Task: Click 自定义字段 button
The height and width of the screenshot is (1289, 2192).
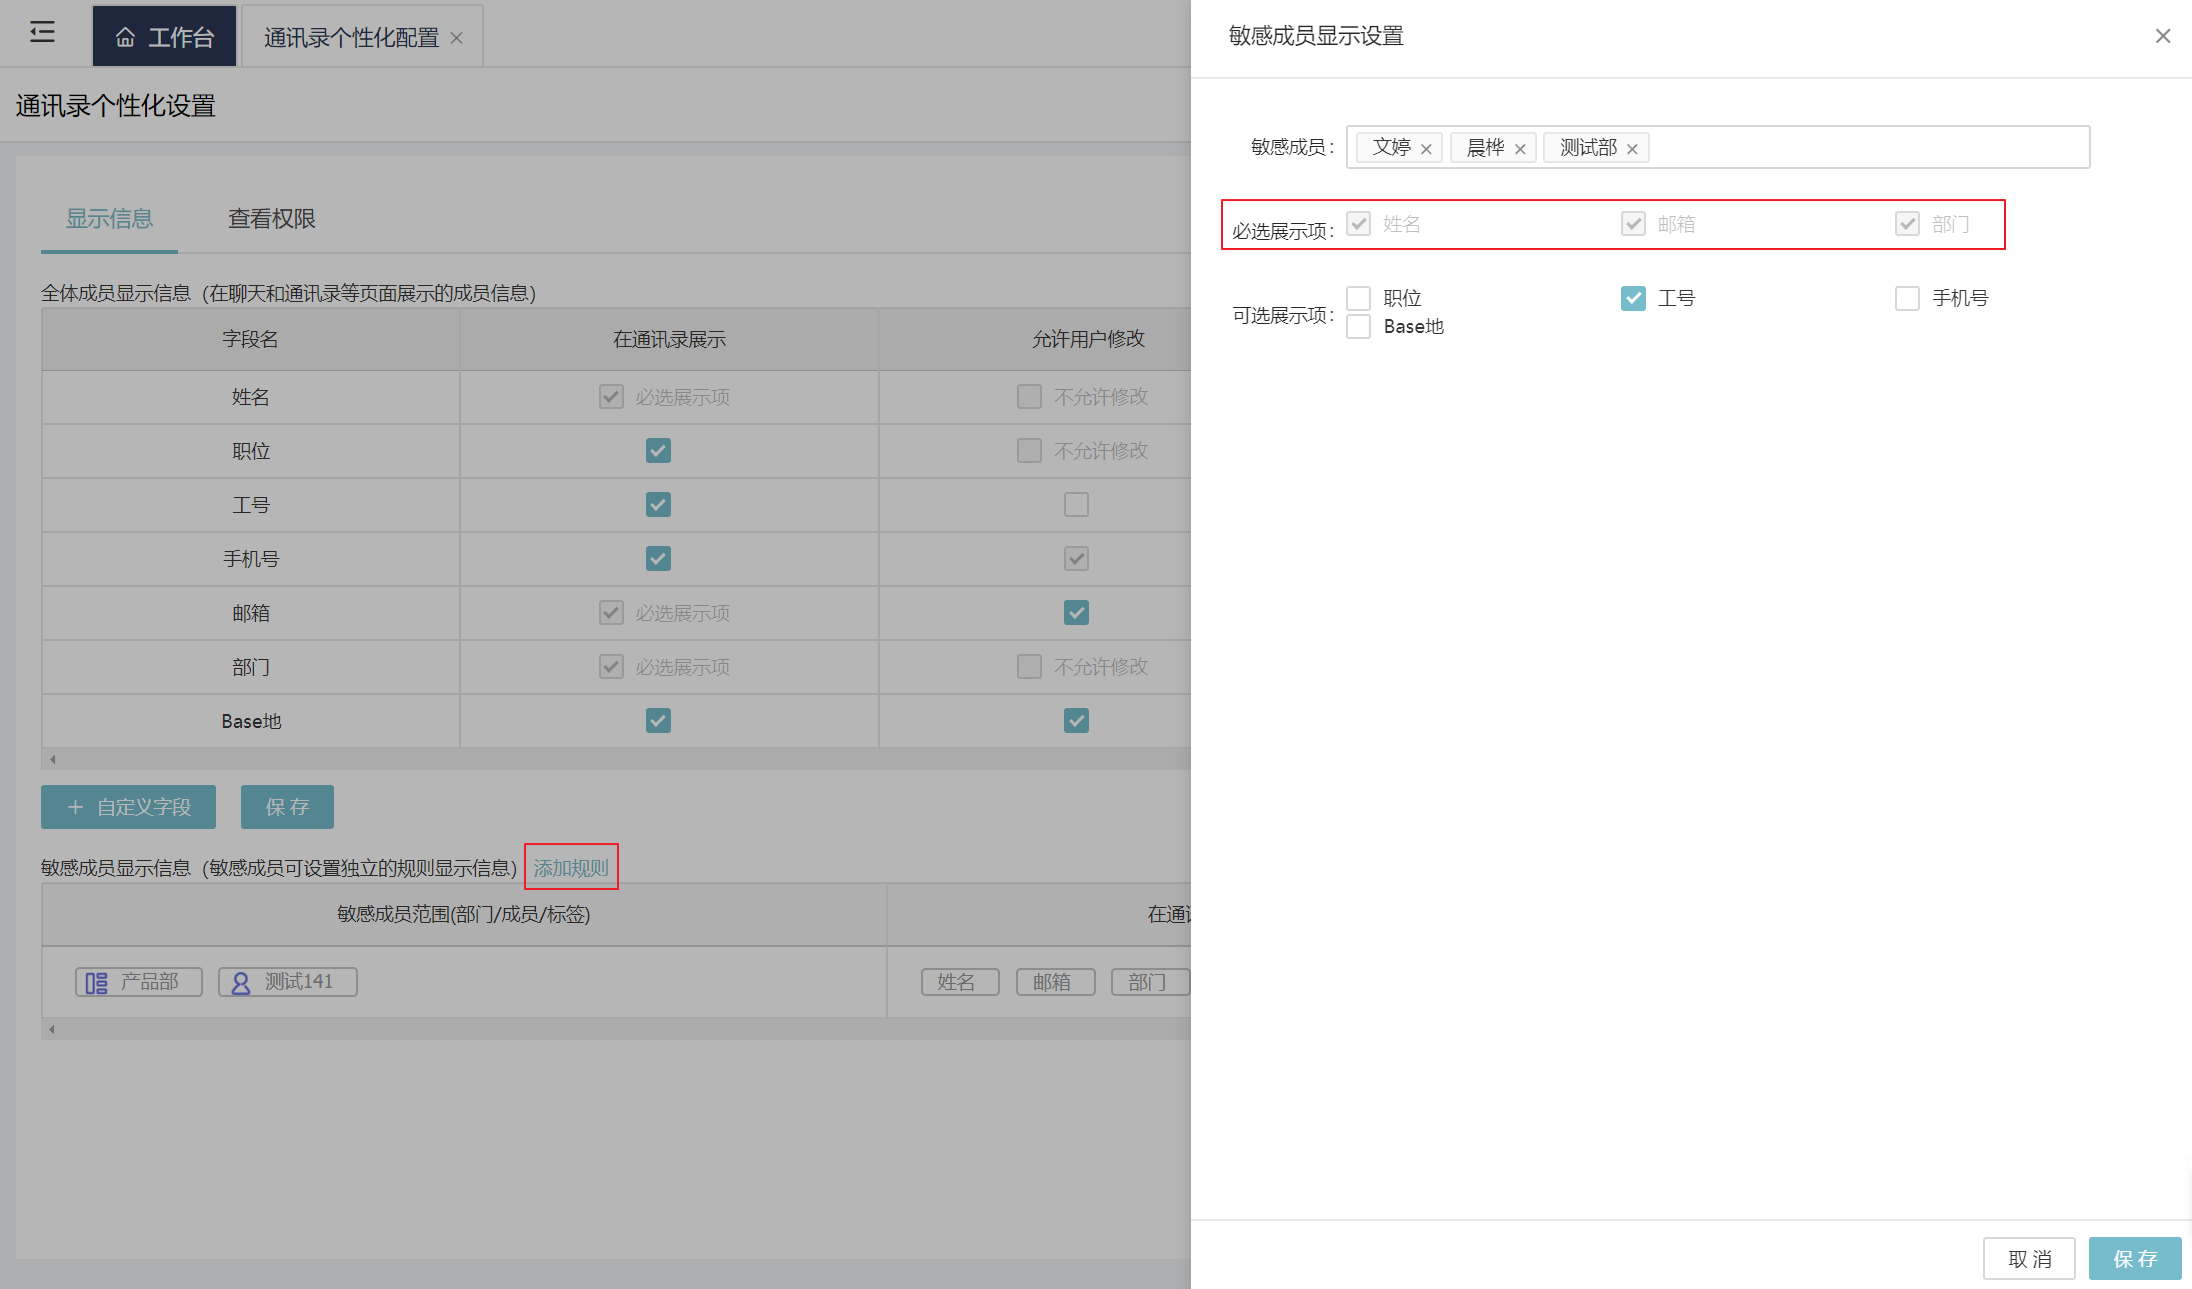Action: click(x=128, y=807)
